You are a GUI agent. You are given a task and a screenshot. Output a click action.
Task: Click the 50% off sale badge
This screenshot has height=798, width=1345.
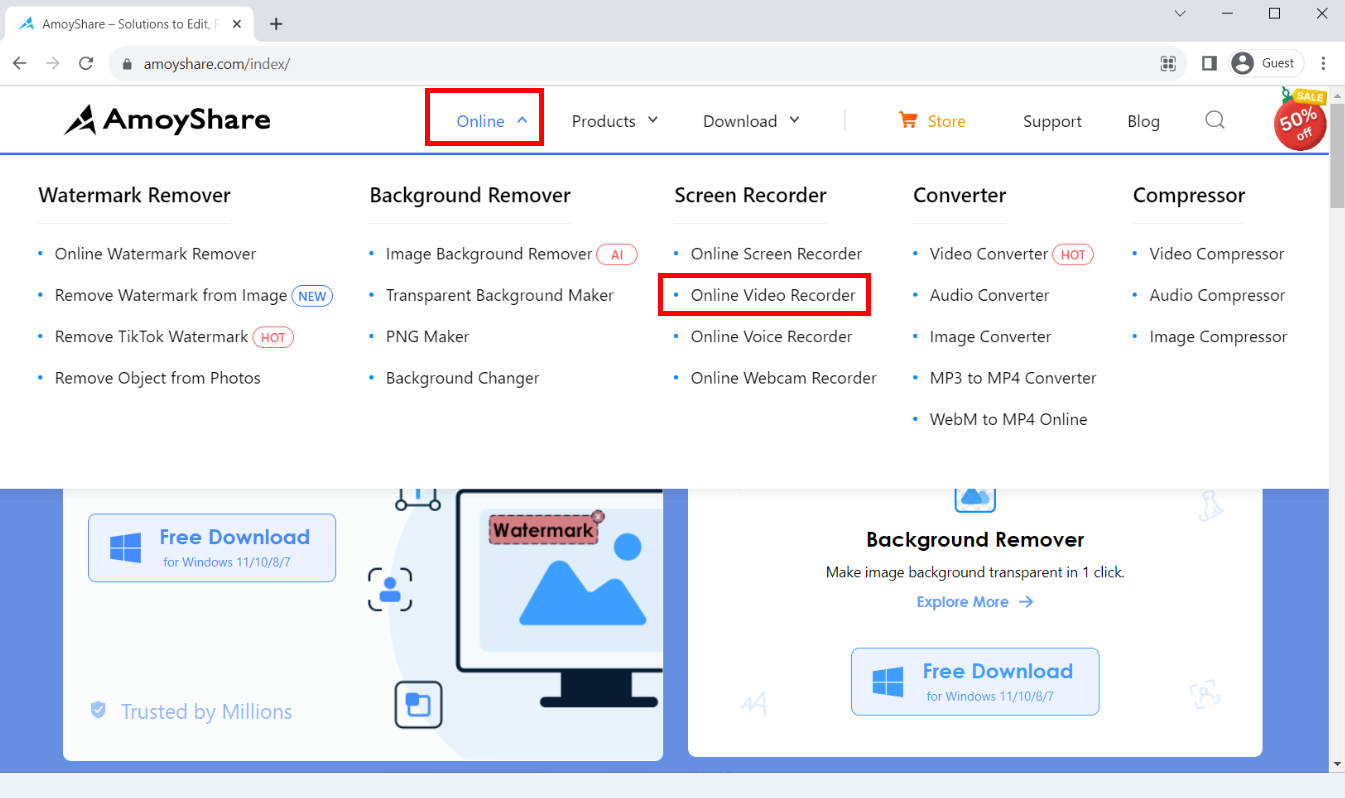coord(1300,120)
